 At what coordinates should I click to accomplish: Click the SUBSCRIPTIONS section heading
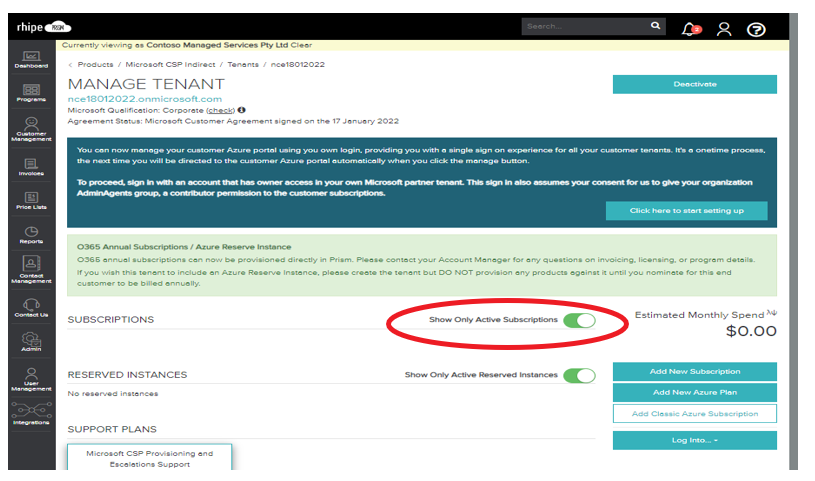pyautogui.click(x=111, y=320)
